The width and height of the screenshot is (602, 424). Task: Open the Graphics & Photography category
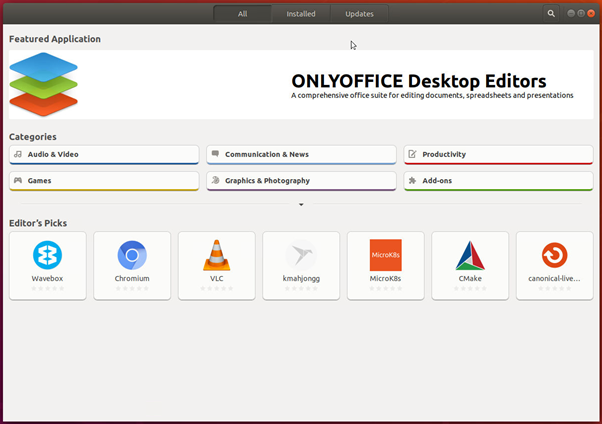[x=301, y=181]
